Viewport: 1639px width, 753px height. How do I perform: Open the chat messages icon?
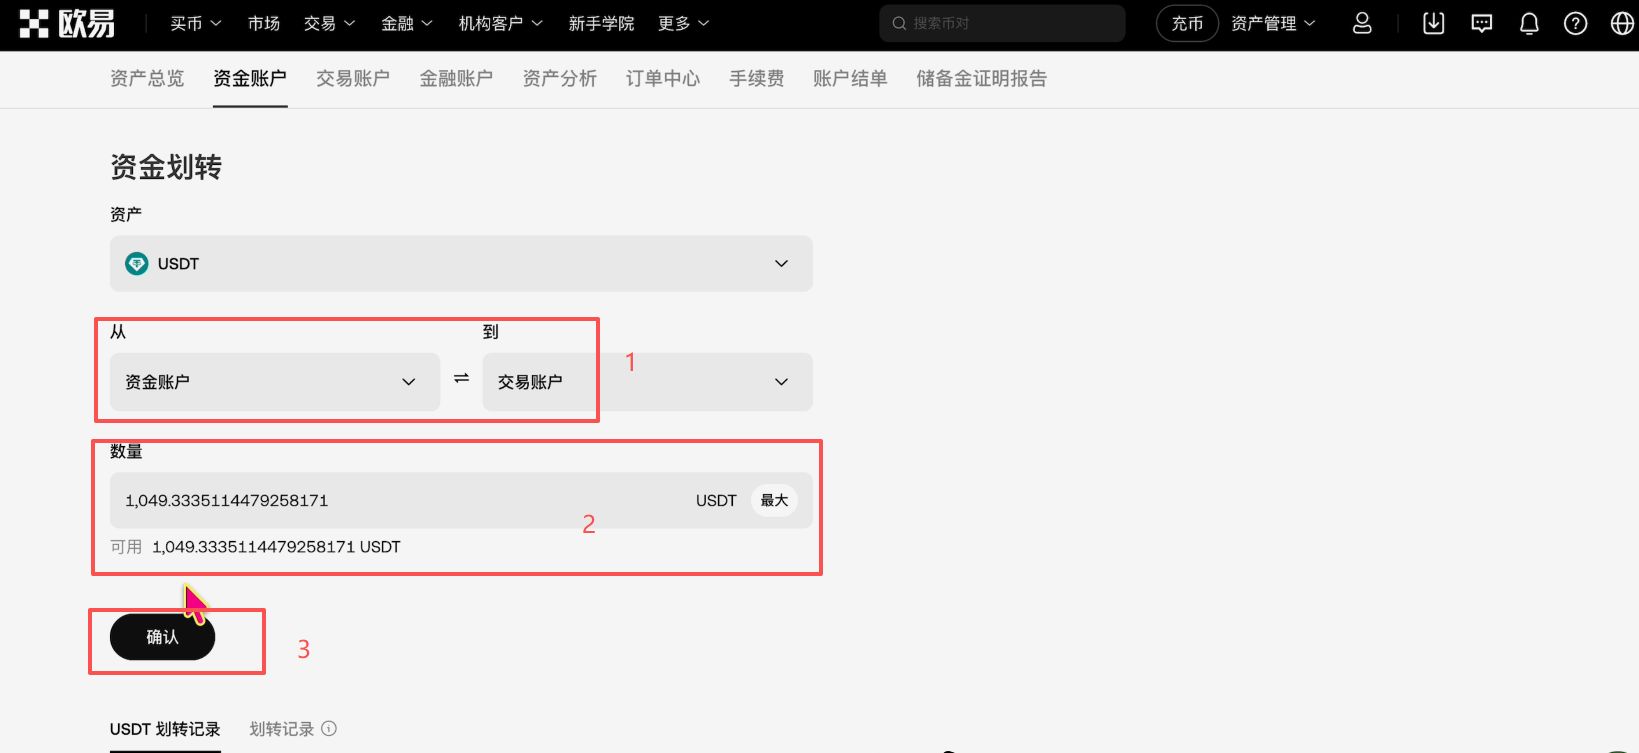point(1481,23)
